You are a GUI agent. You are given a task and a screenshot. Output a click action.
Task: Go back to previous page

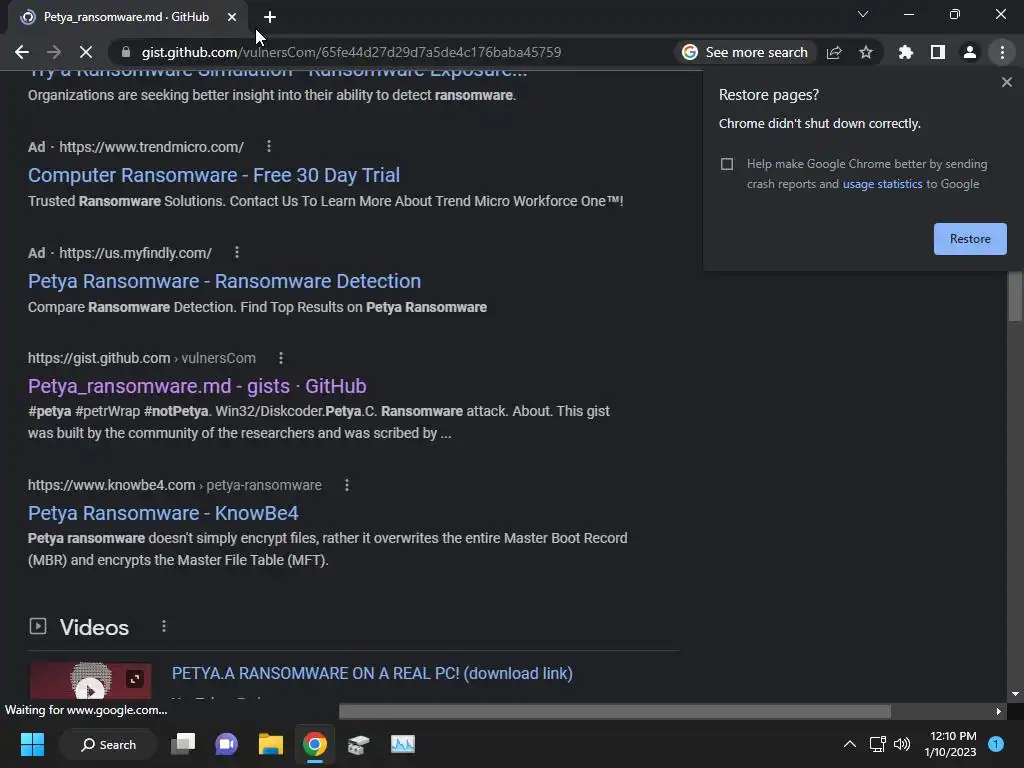22,52
